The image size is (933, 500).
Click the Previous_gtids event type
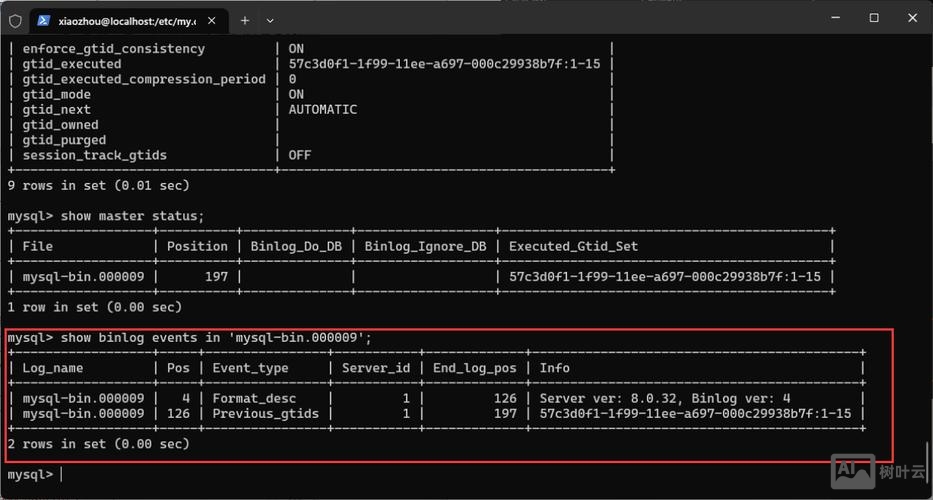[265, 414]
